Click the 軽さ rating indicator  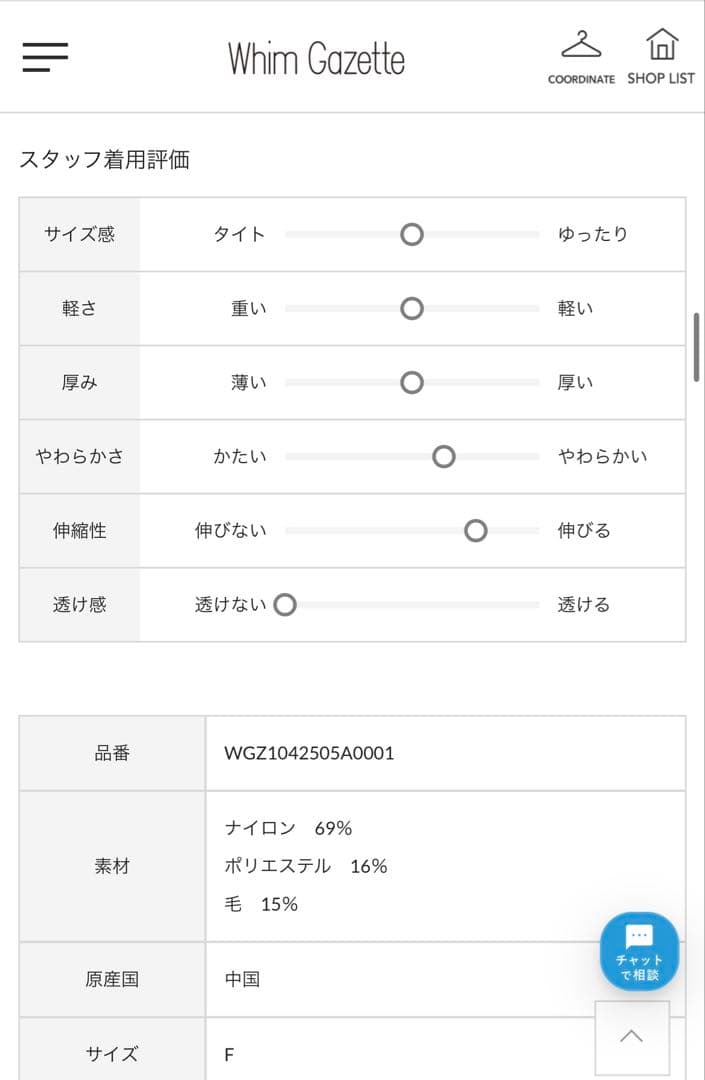coord(411,308)
